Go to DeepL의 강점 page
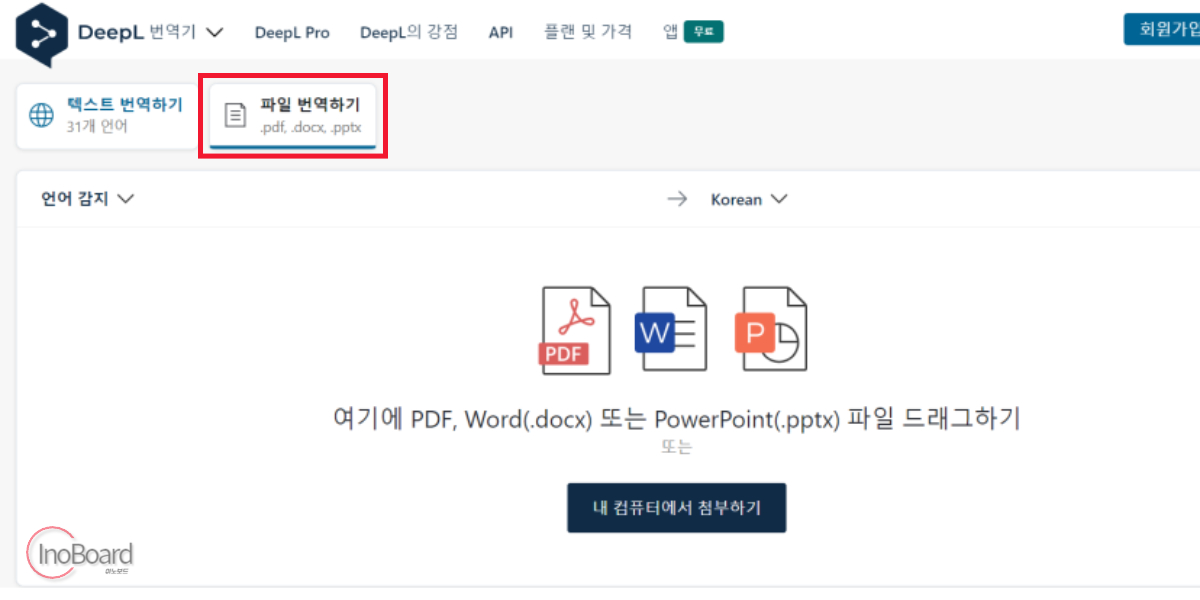This screenshot has height=600, width=1200. [x=408, y=32]
